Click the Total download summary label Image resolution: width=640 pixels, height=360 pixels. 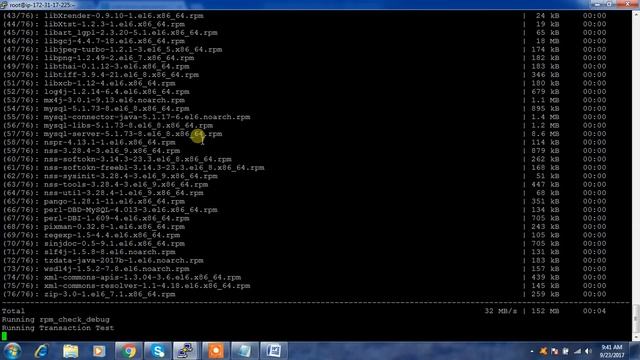(x=13, y=311)
